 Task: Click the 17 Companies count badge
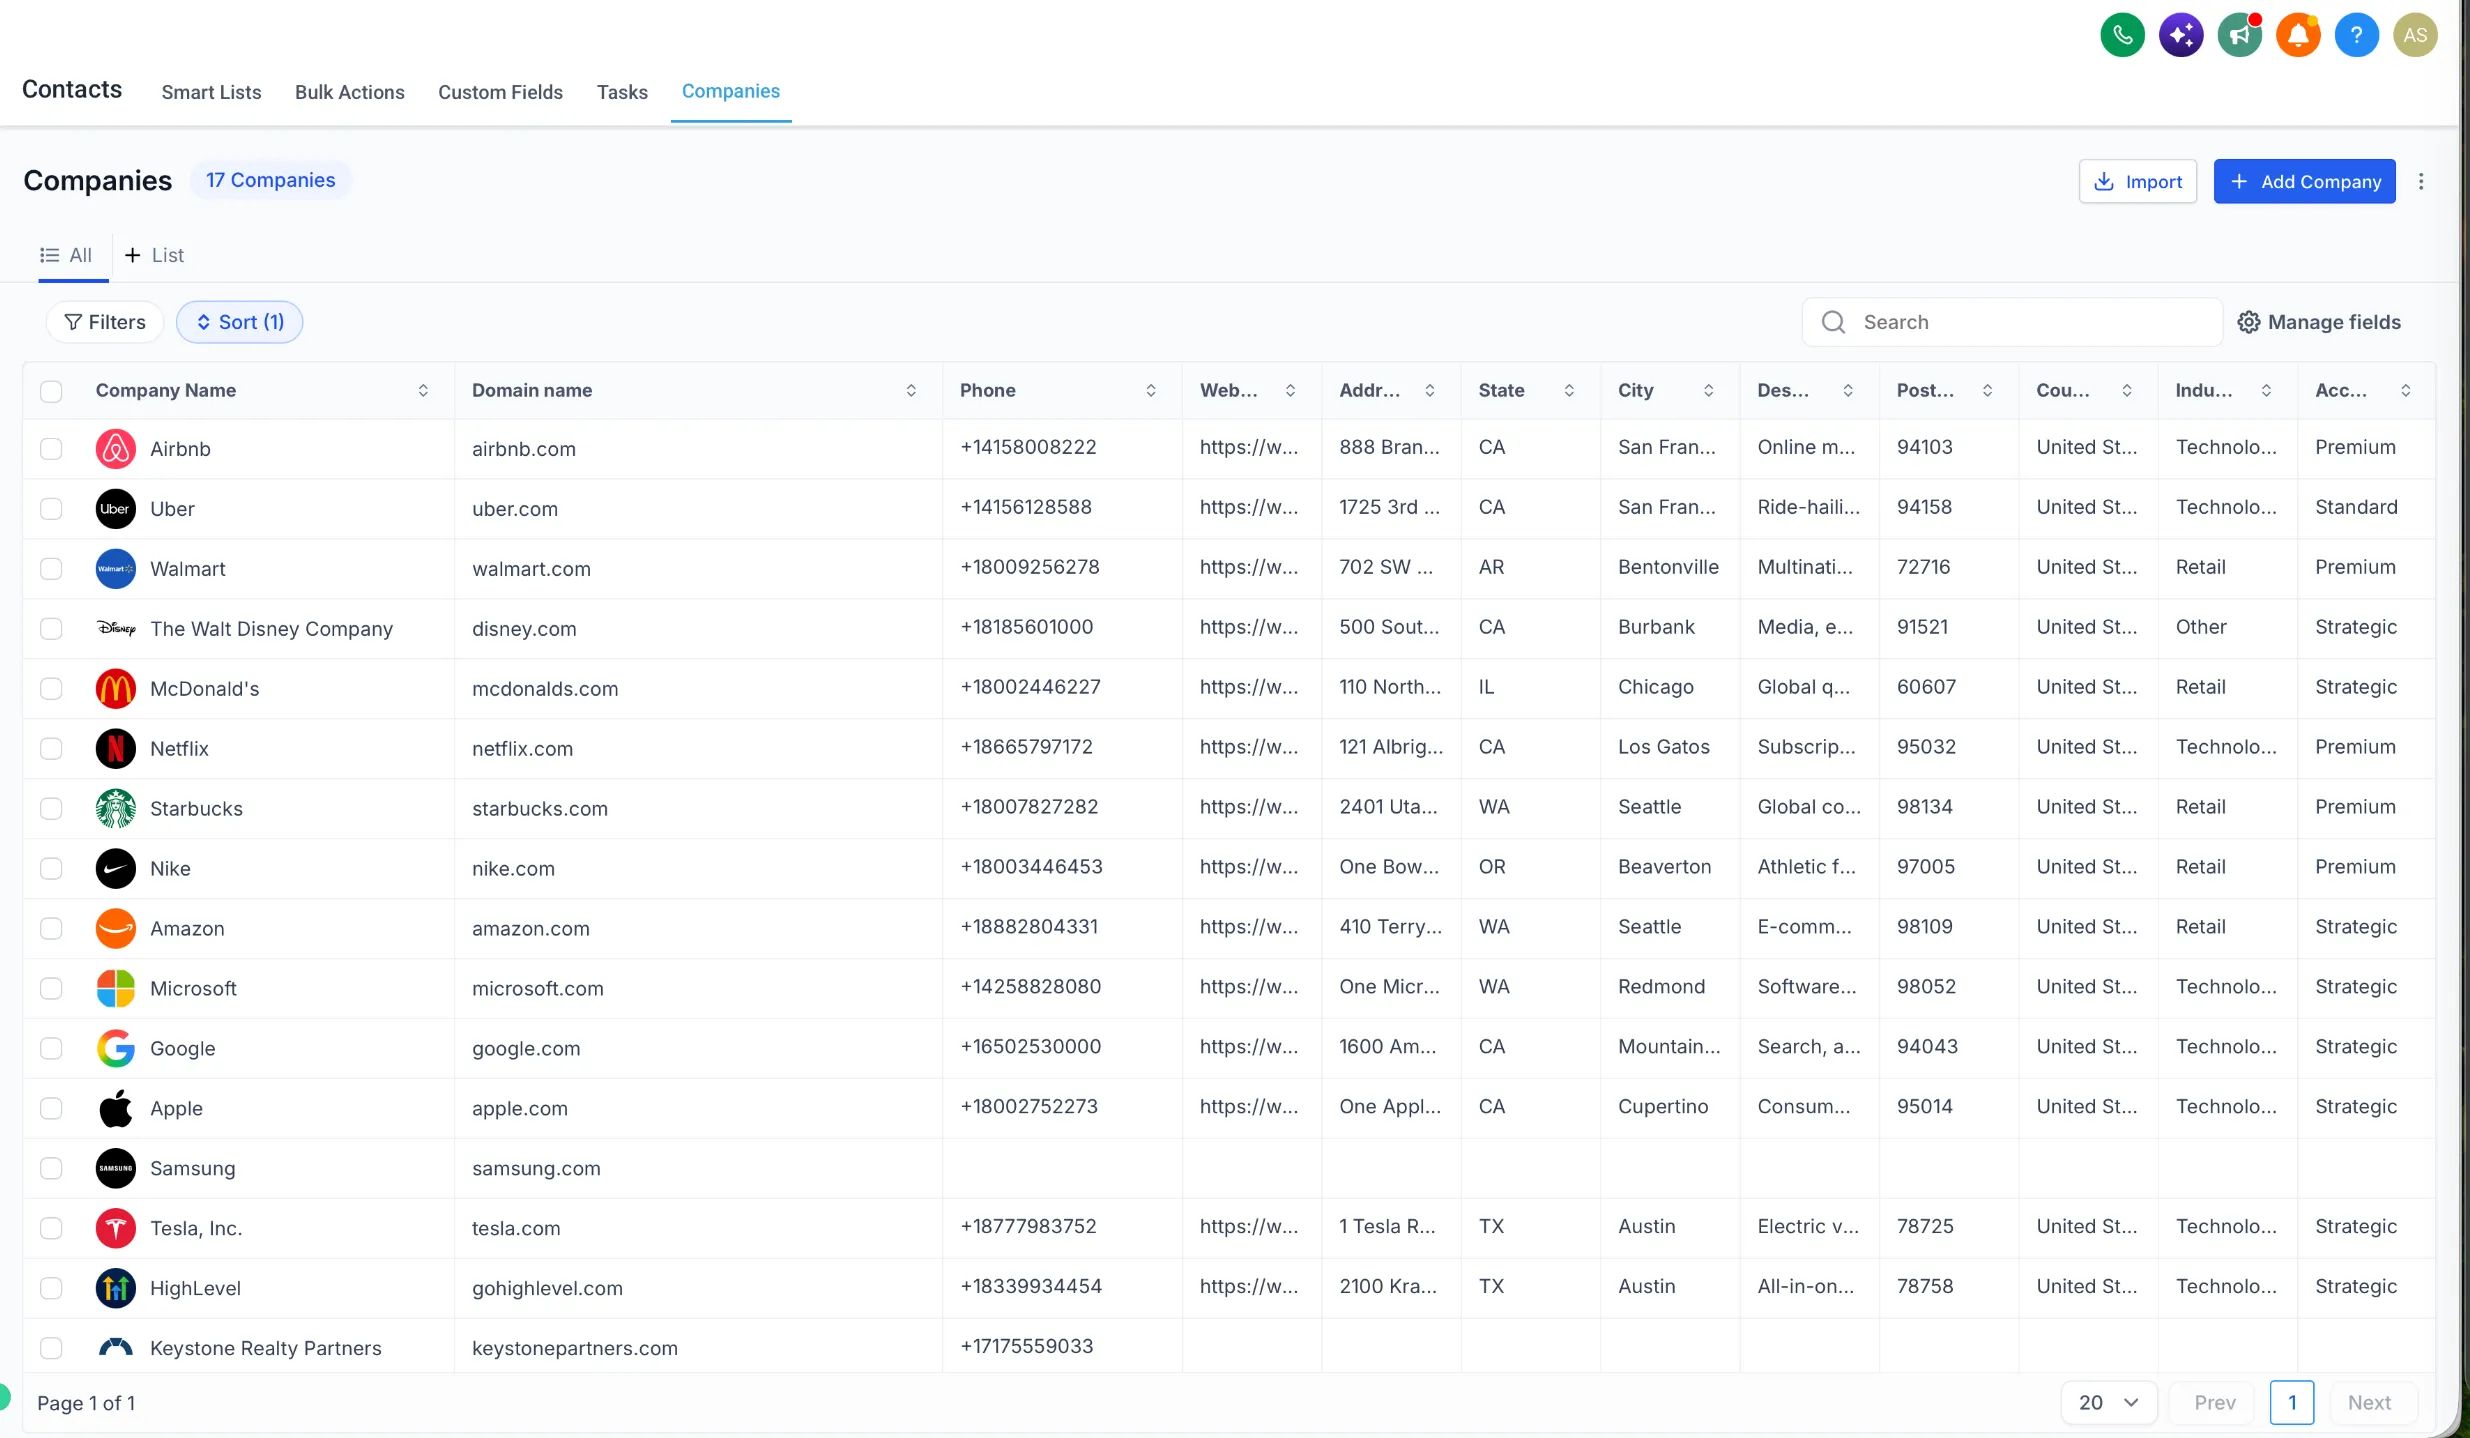(270, 180)
